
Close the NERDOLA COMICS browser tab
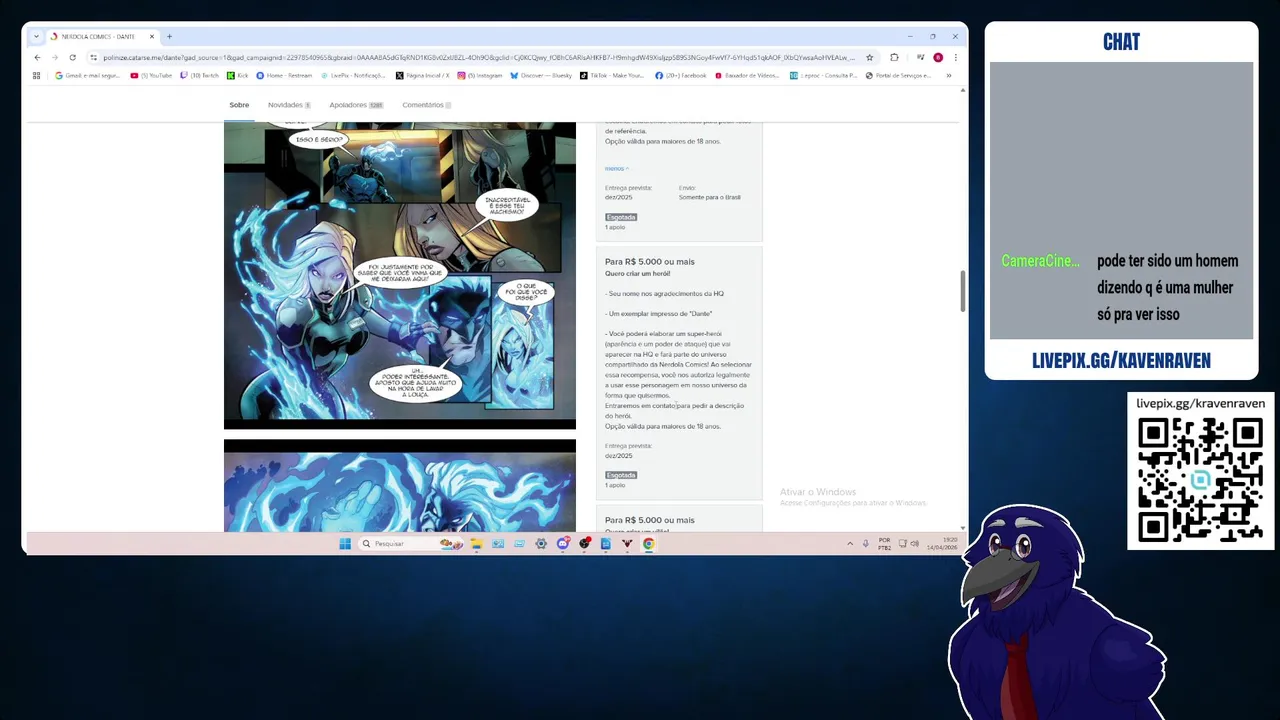pyautogui.click(x=150, y=36)
